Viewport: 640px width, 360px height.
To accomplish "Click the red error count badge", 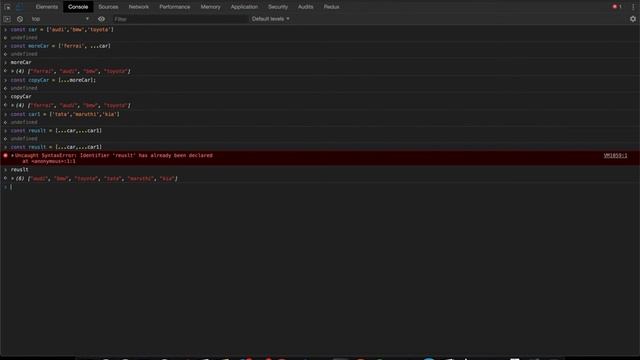I will click(617, 7).
